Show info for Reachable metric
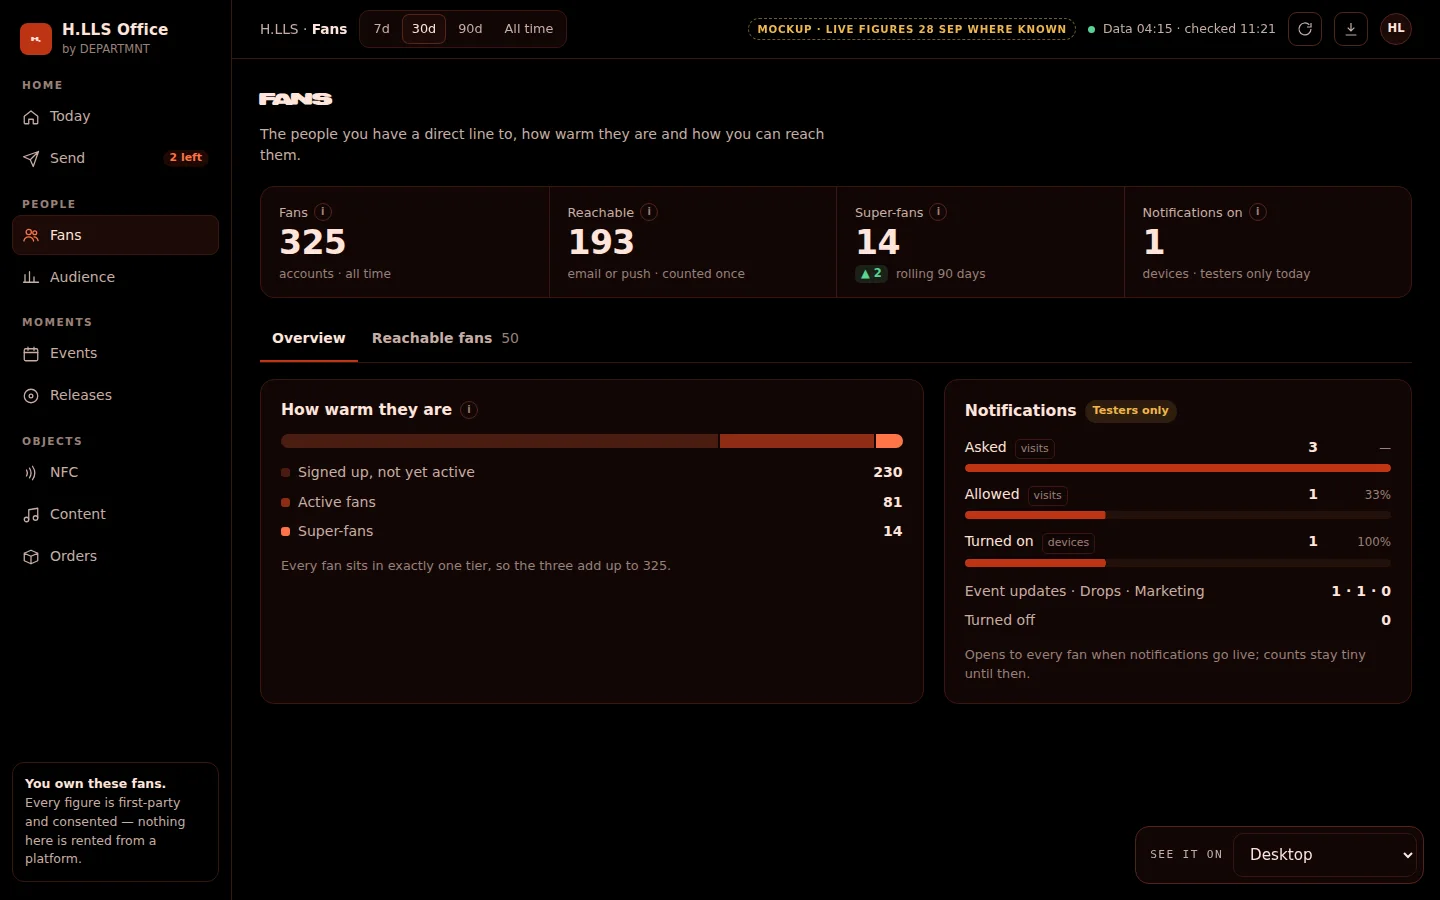 point(649,212)
